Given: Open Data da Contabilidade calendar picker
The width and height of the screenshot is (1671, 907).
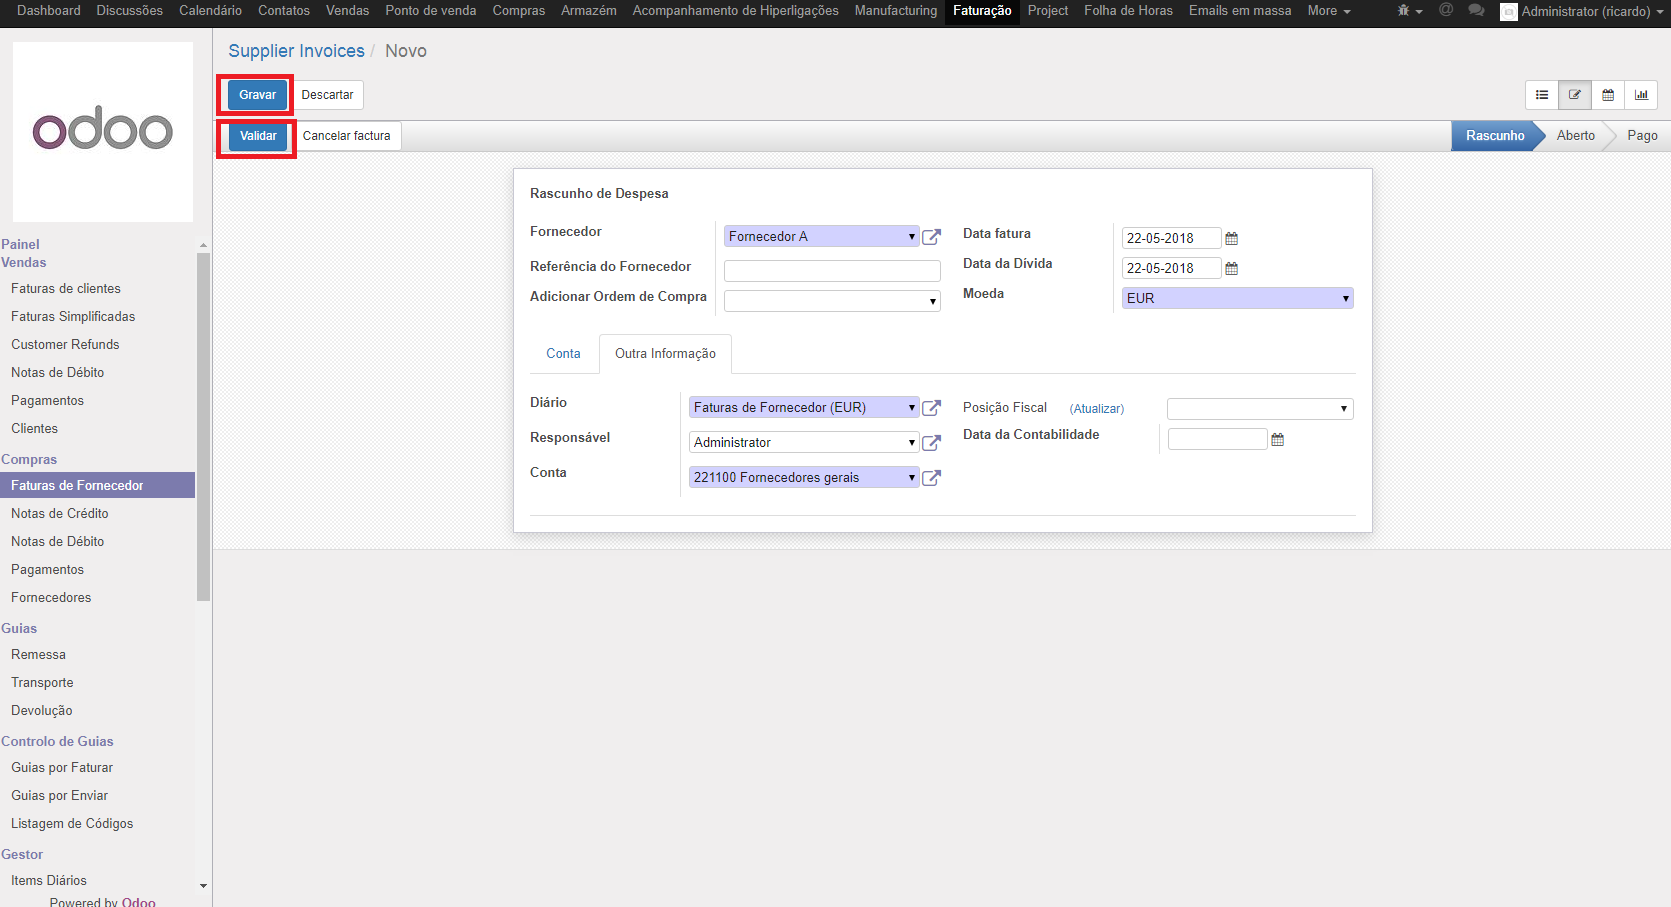Looking at the screenshot, I should (1277, 440).
